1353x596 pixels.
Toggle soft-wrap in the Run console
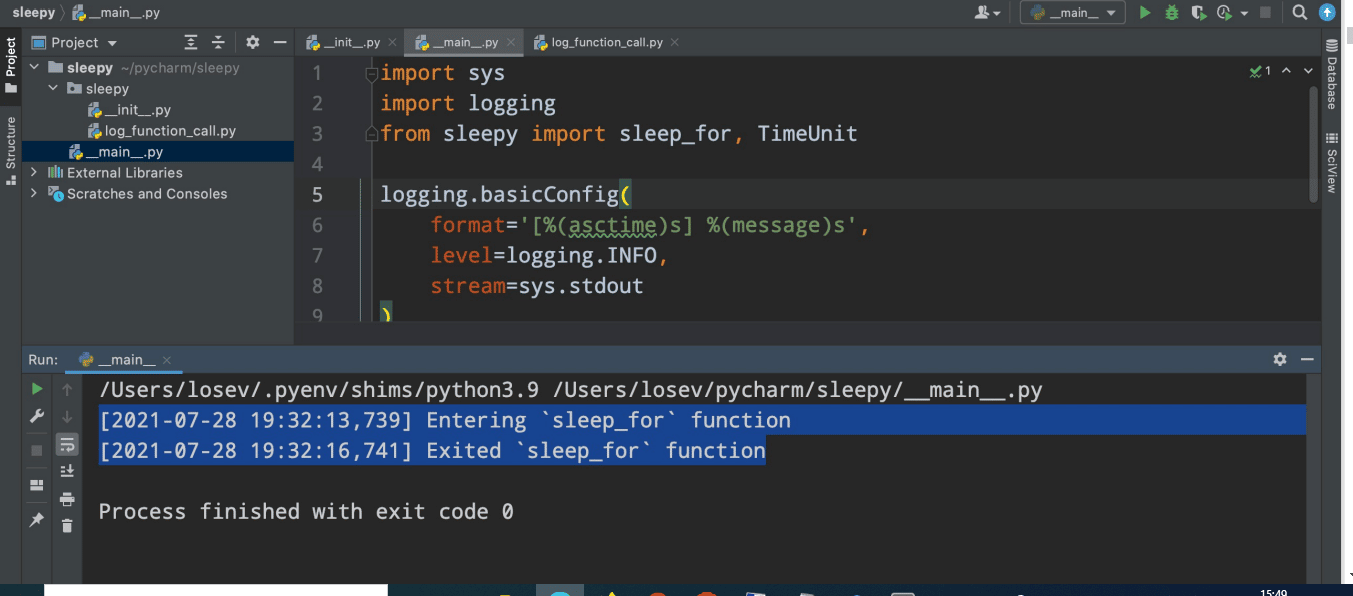pyautogui.click(x=67, y=444)
